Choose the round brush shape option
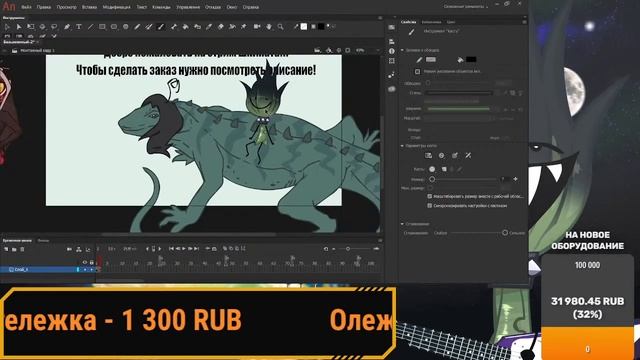 click(432, 169)
